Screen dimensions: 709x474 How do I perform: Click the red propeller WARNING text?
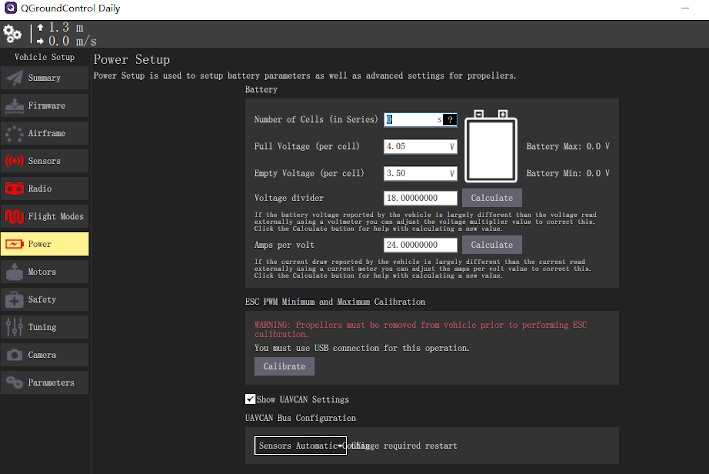pos(421,329)
